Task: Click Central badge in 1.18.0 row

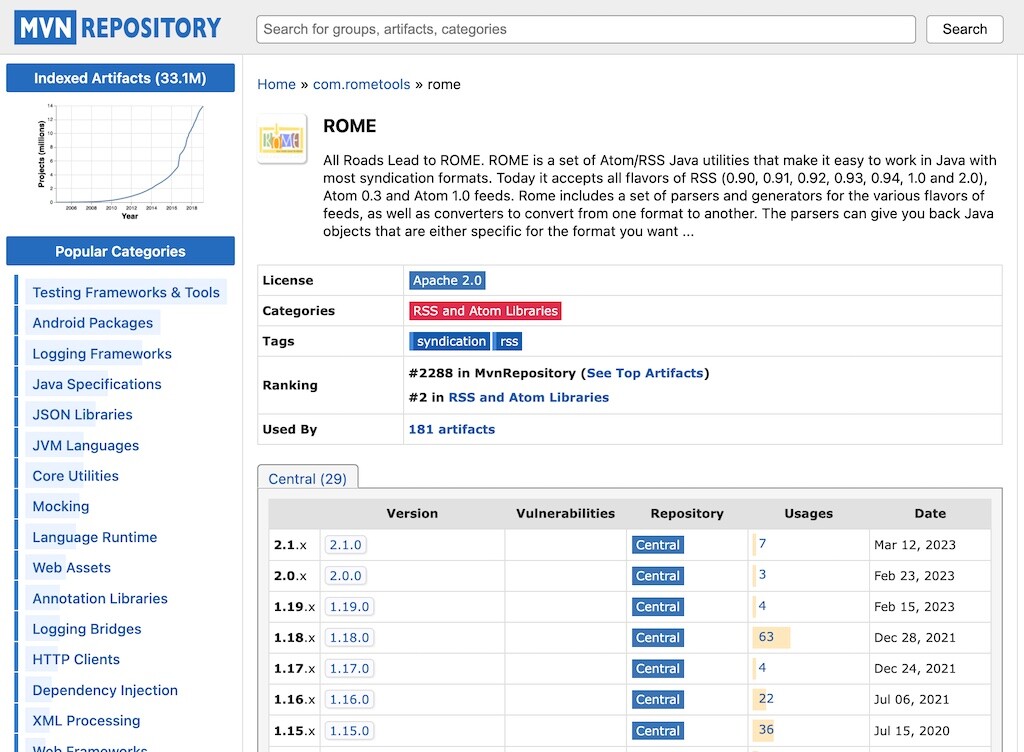Action: (658, 638)
